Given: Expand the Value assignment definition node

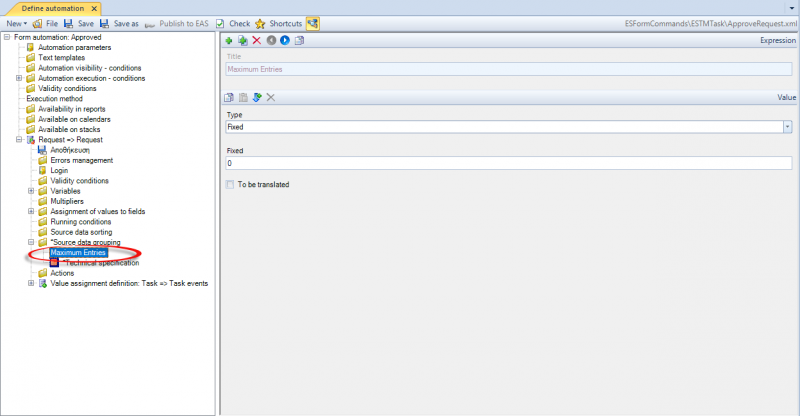Looking at the screenshot, I should tap(31, 283).
